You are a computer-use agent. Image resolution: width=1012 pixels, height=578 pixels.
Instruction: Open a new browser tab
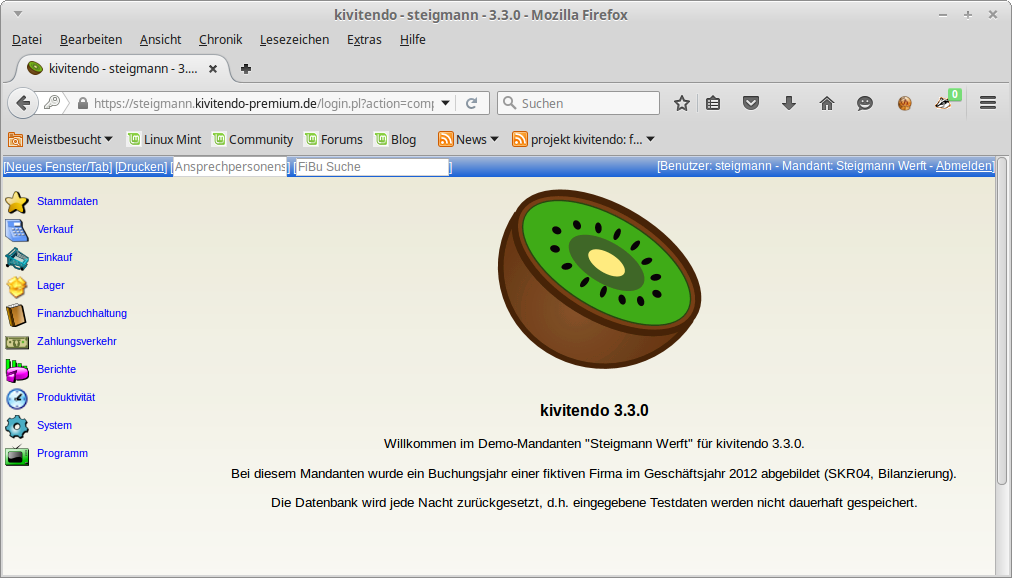pos(246,70)
